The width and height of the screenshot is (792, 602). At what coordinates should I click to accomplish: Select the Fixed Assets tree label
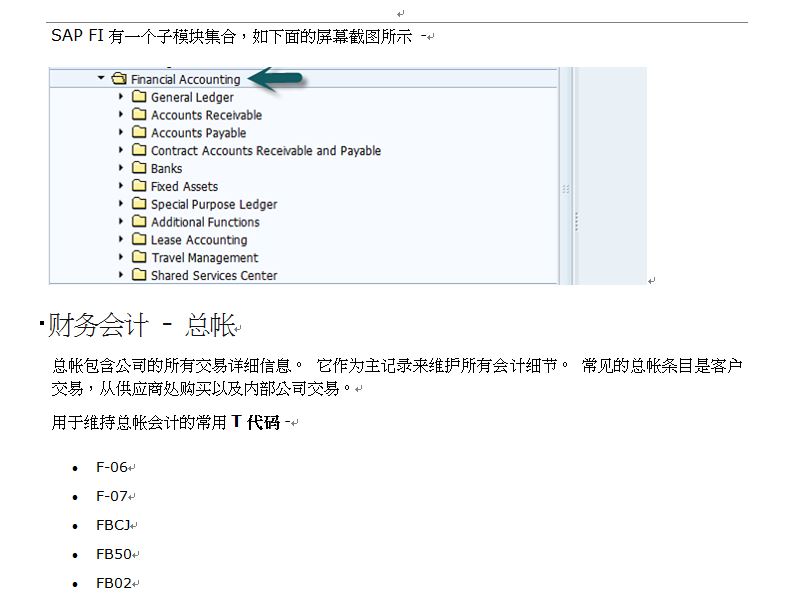pos(184,186)
